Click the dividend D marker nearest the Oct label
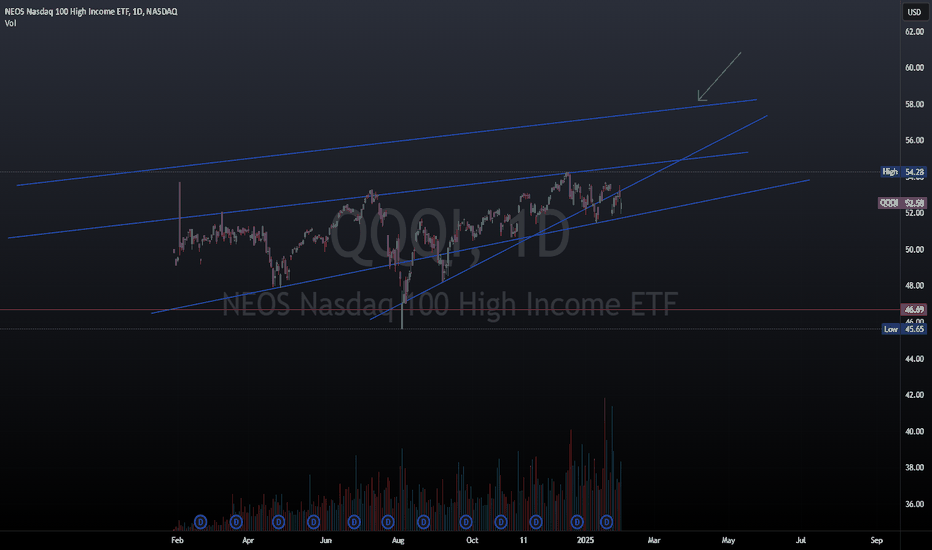This screenshot has height=550, width=932. coord(466,522)
